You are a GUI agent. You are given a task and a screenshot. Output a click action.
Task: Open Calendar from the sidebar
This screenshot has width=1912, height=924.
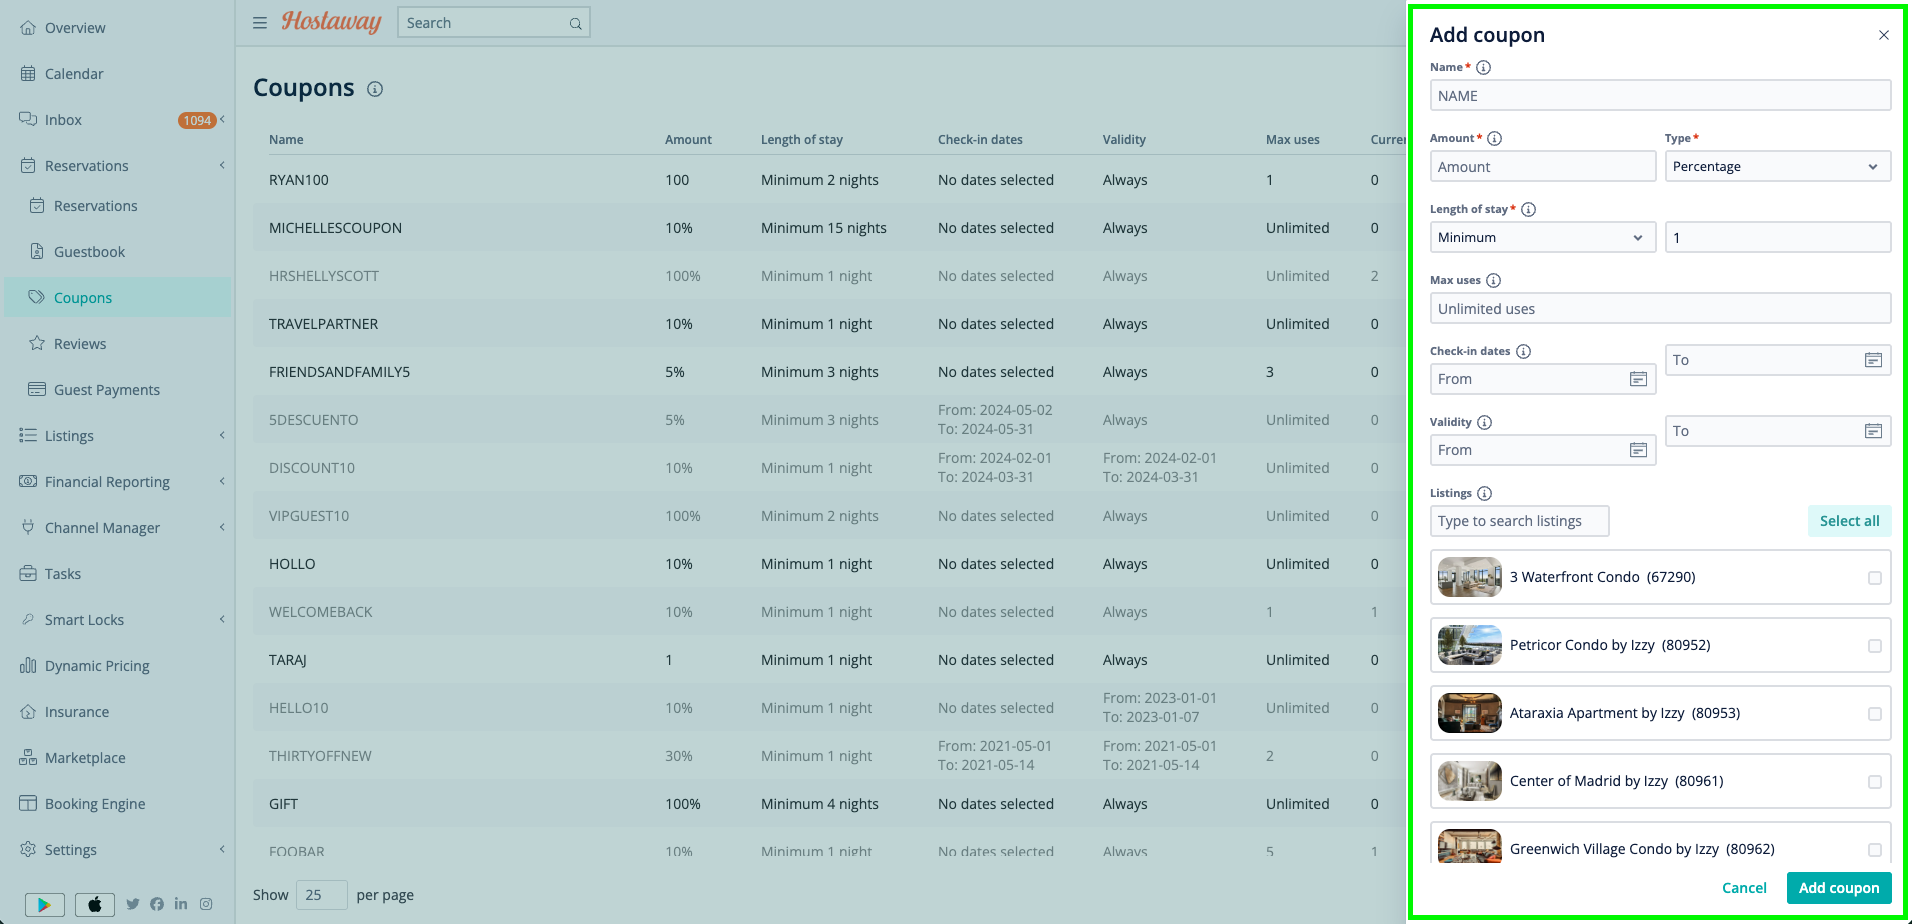coord(74,74)
